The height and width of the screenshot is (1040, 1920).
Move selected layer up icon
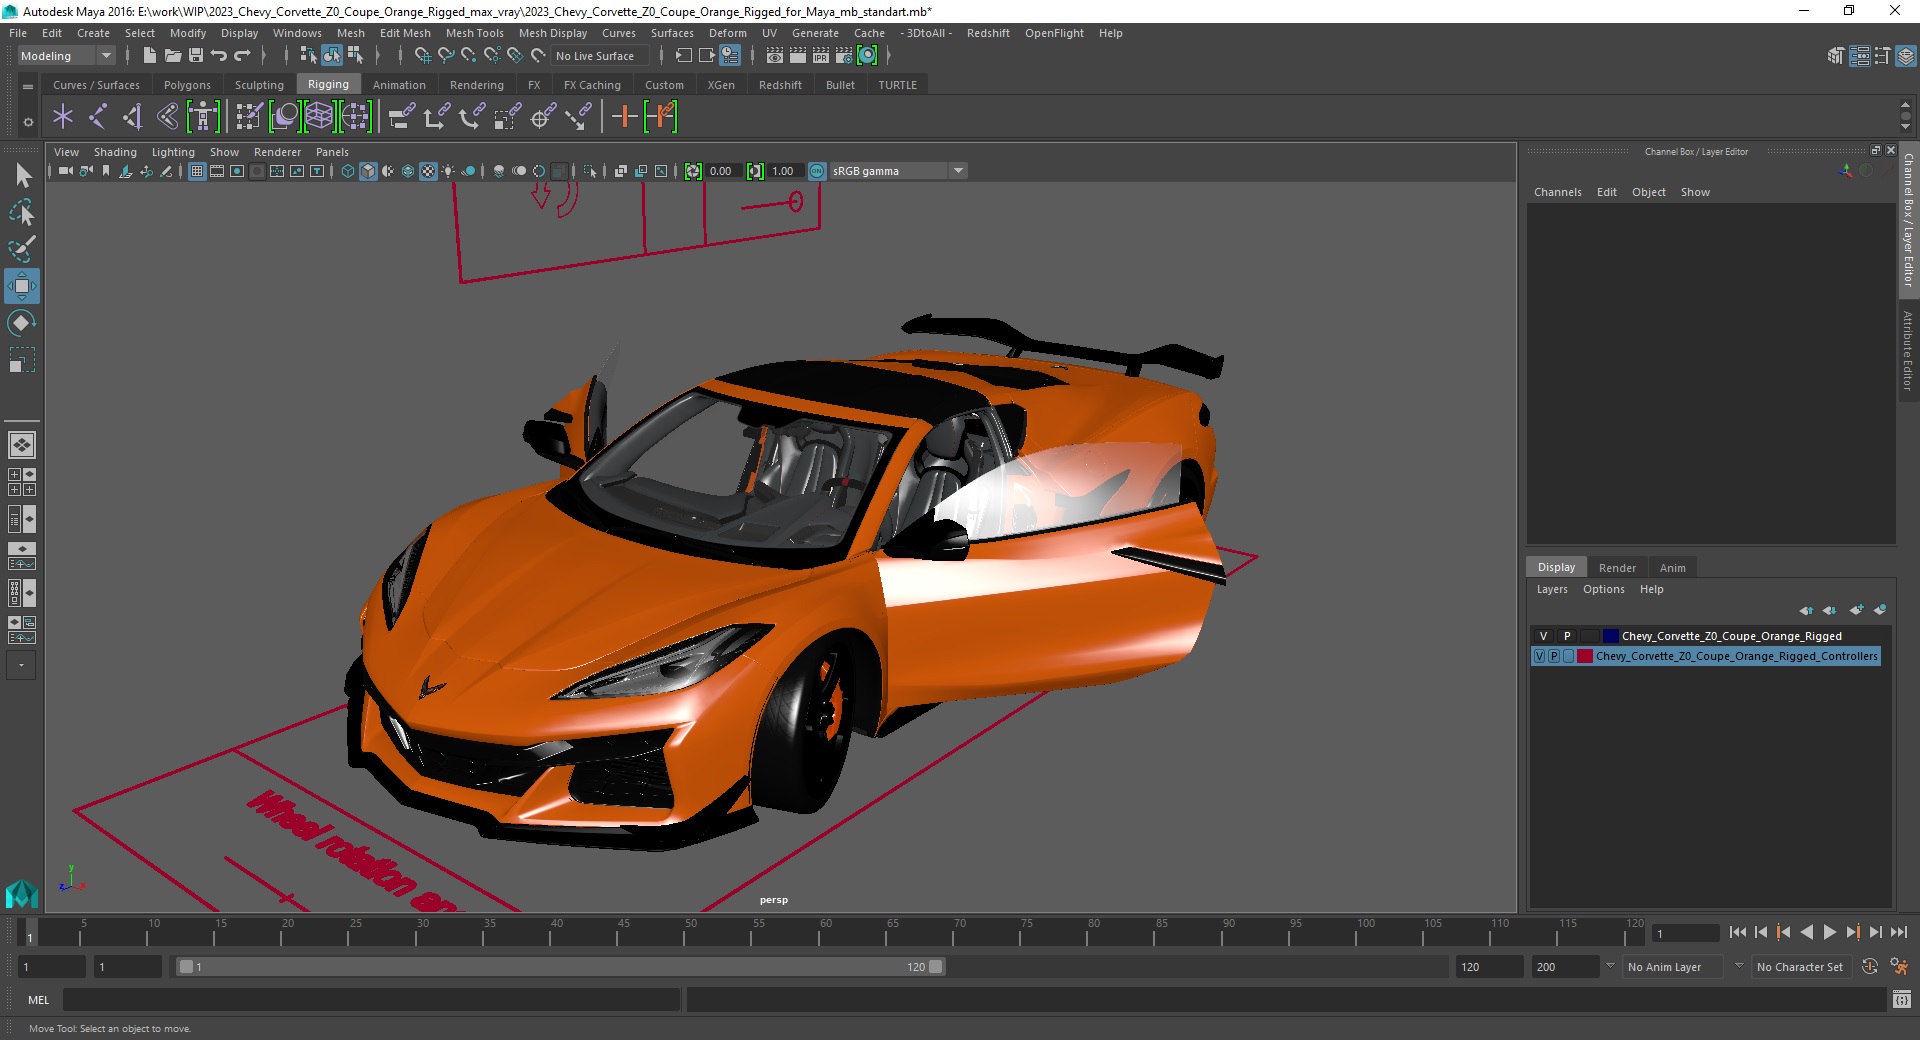(x=1806, y=610)
